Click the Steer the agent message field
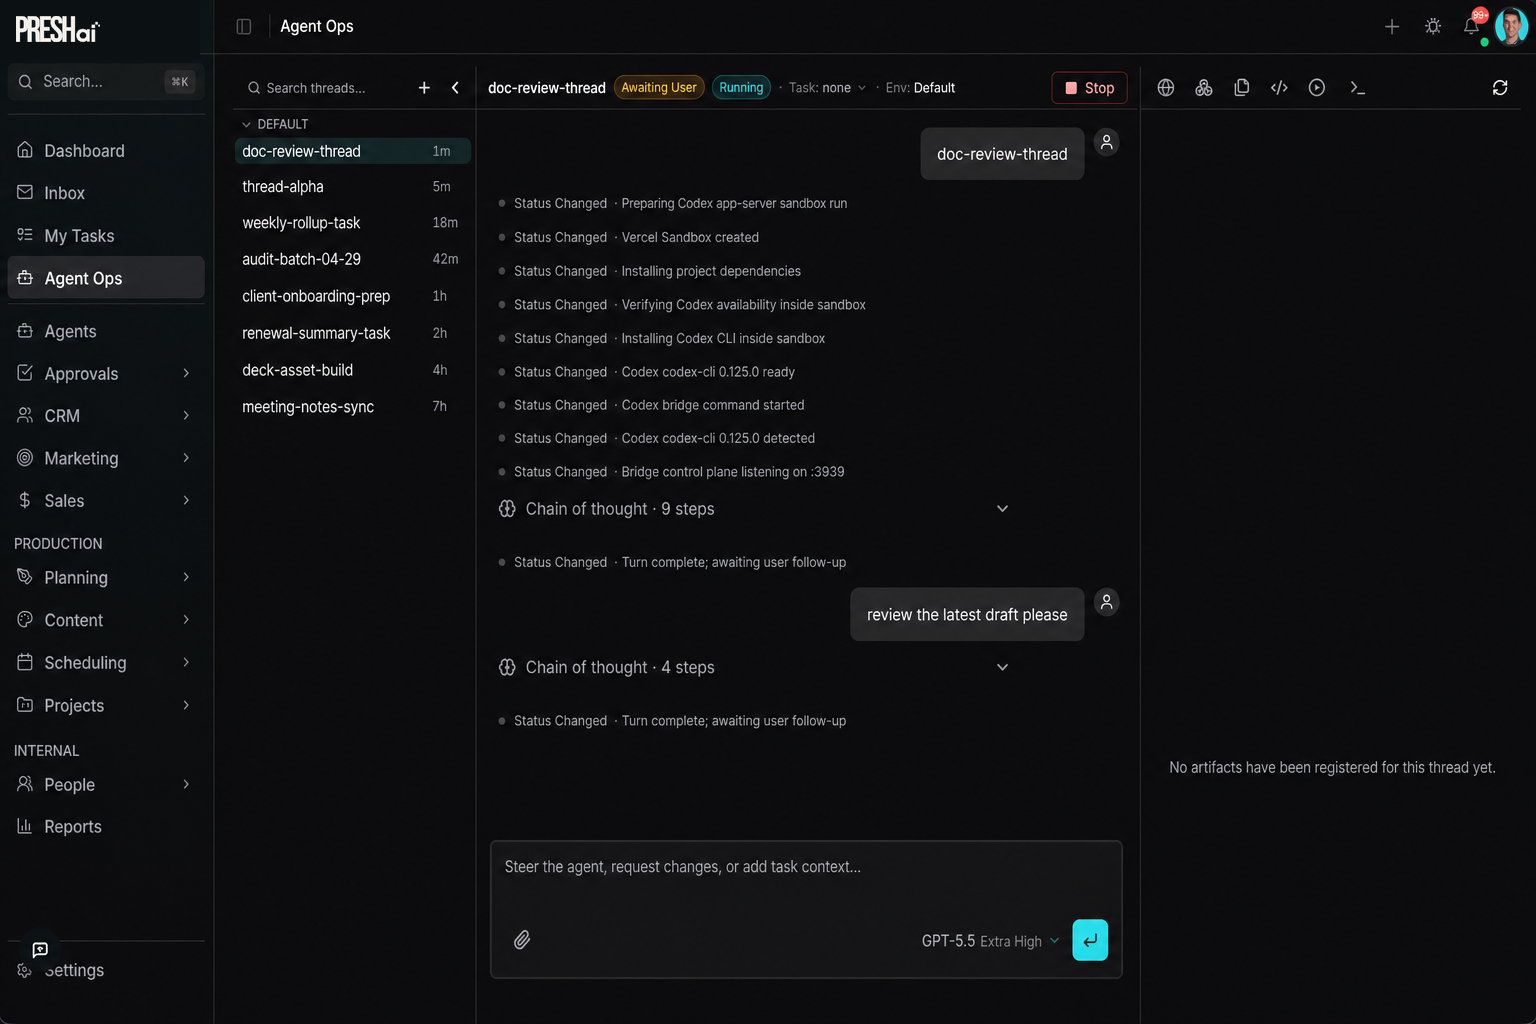This screenshot has height=1024, width=1536. coord(805,868)
